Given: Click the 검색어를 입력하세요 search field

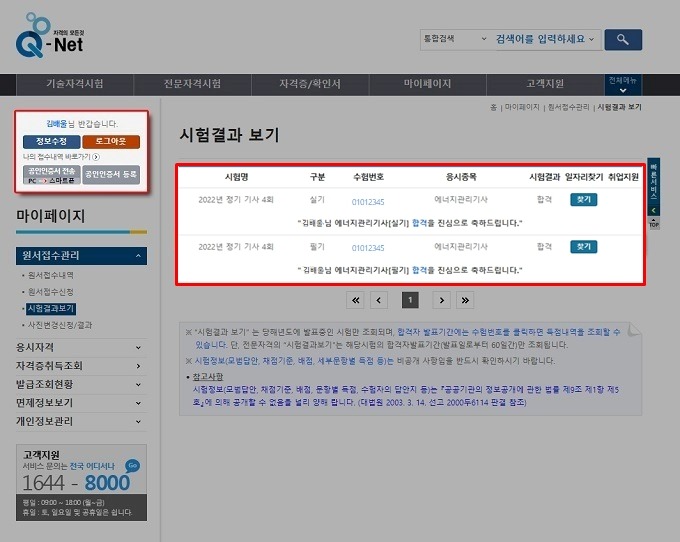Looking at the screenshot, I should click(x=545, y=39).
